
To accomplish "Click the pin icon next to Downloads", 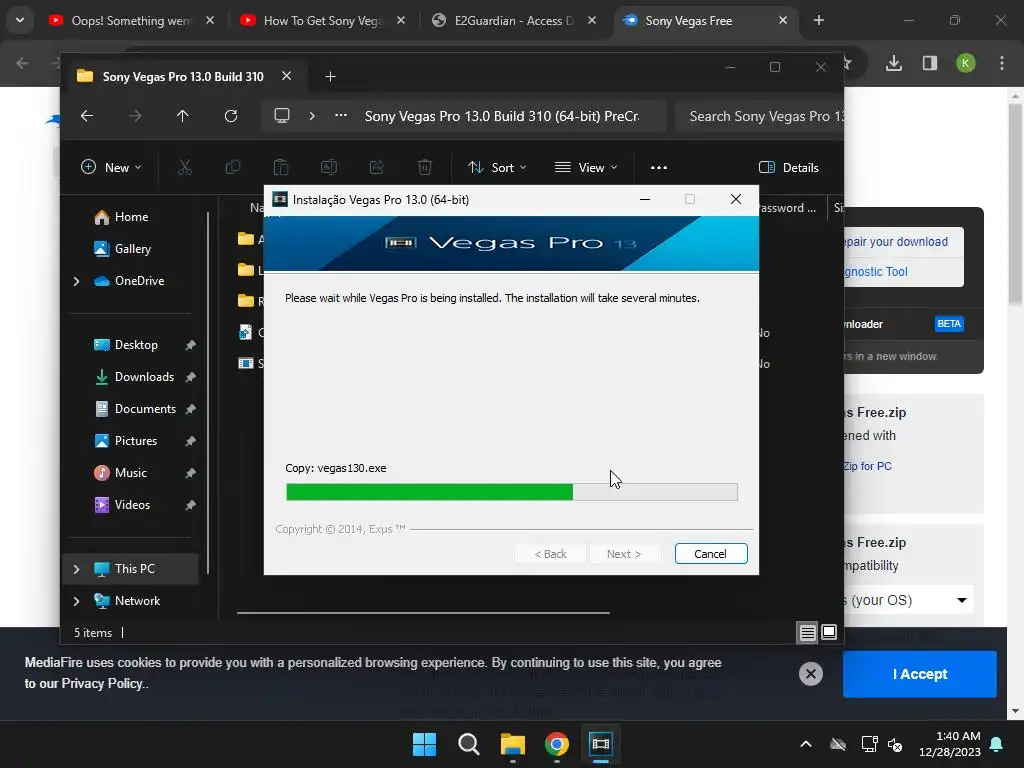I will (190, 377).
